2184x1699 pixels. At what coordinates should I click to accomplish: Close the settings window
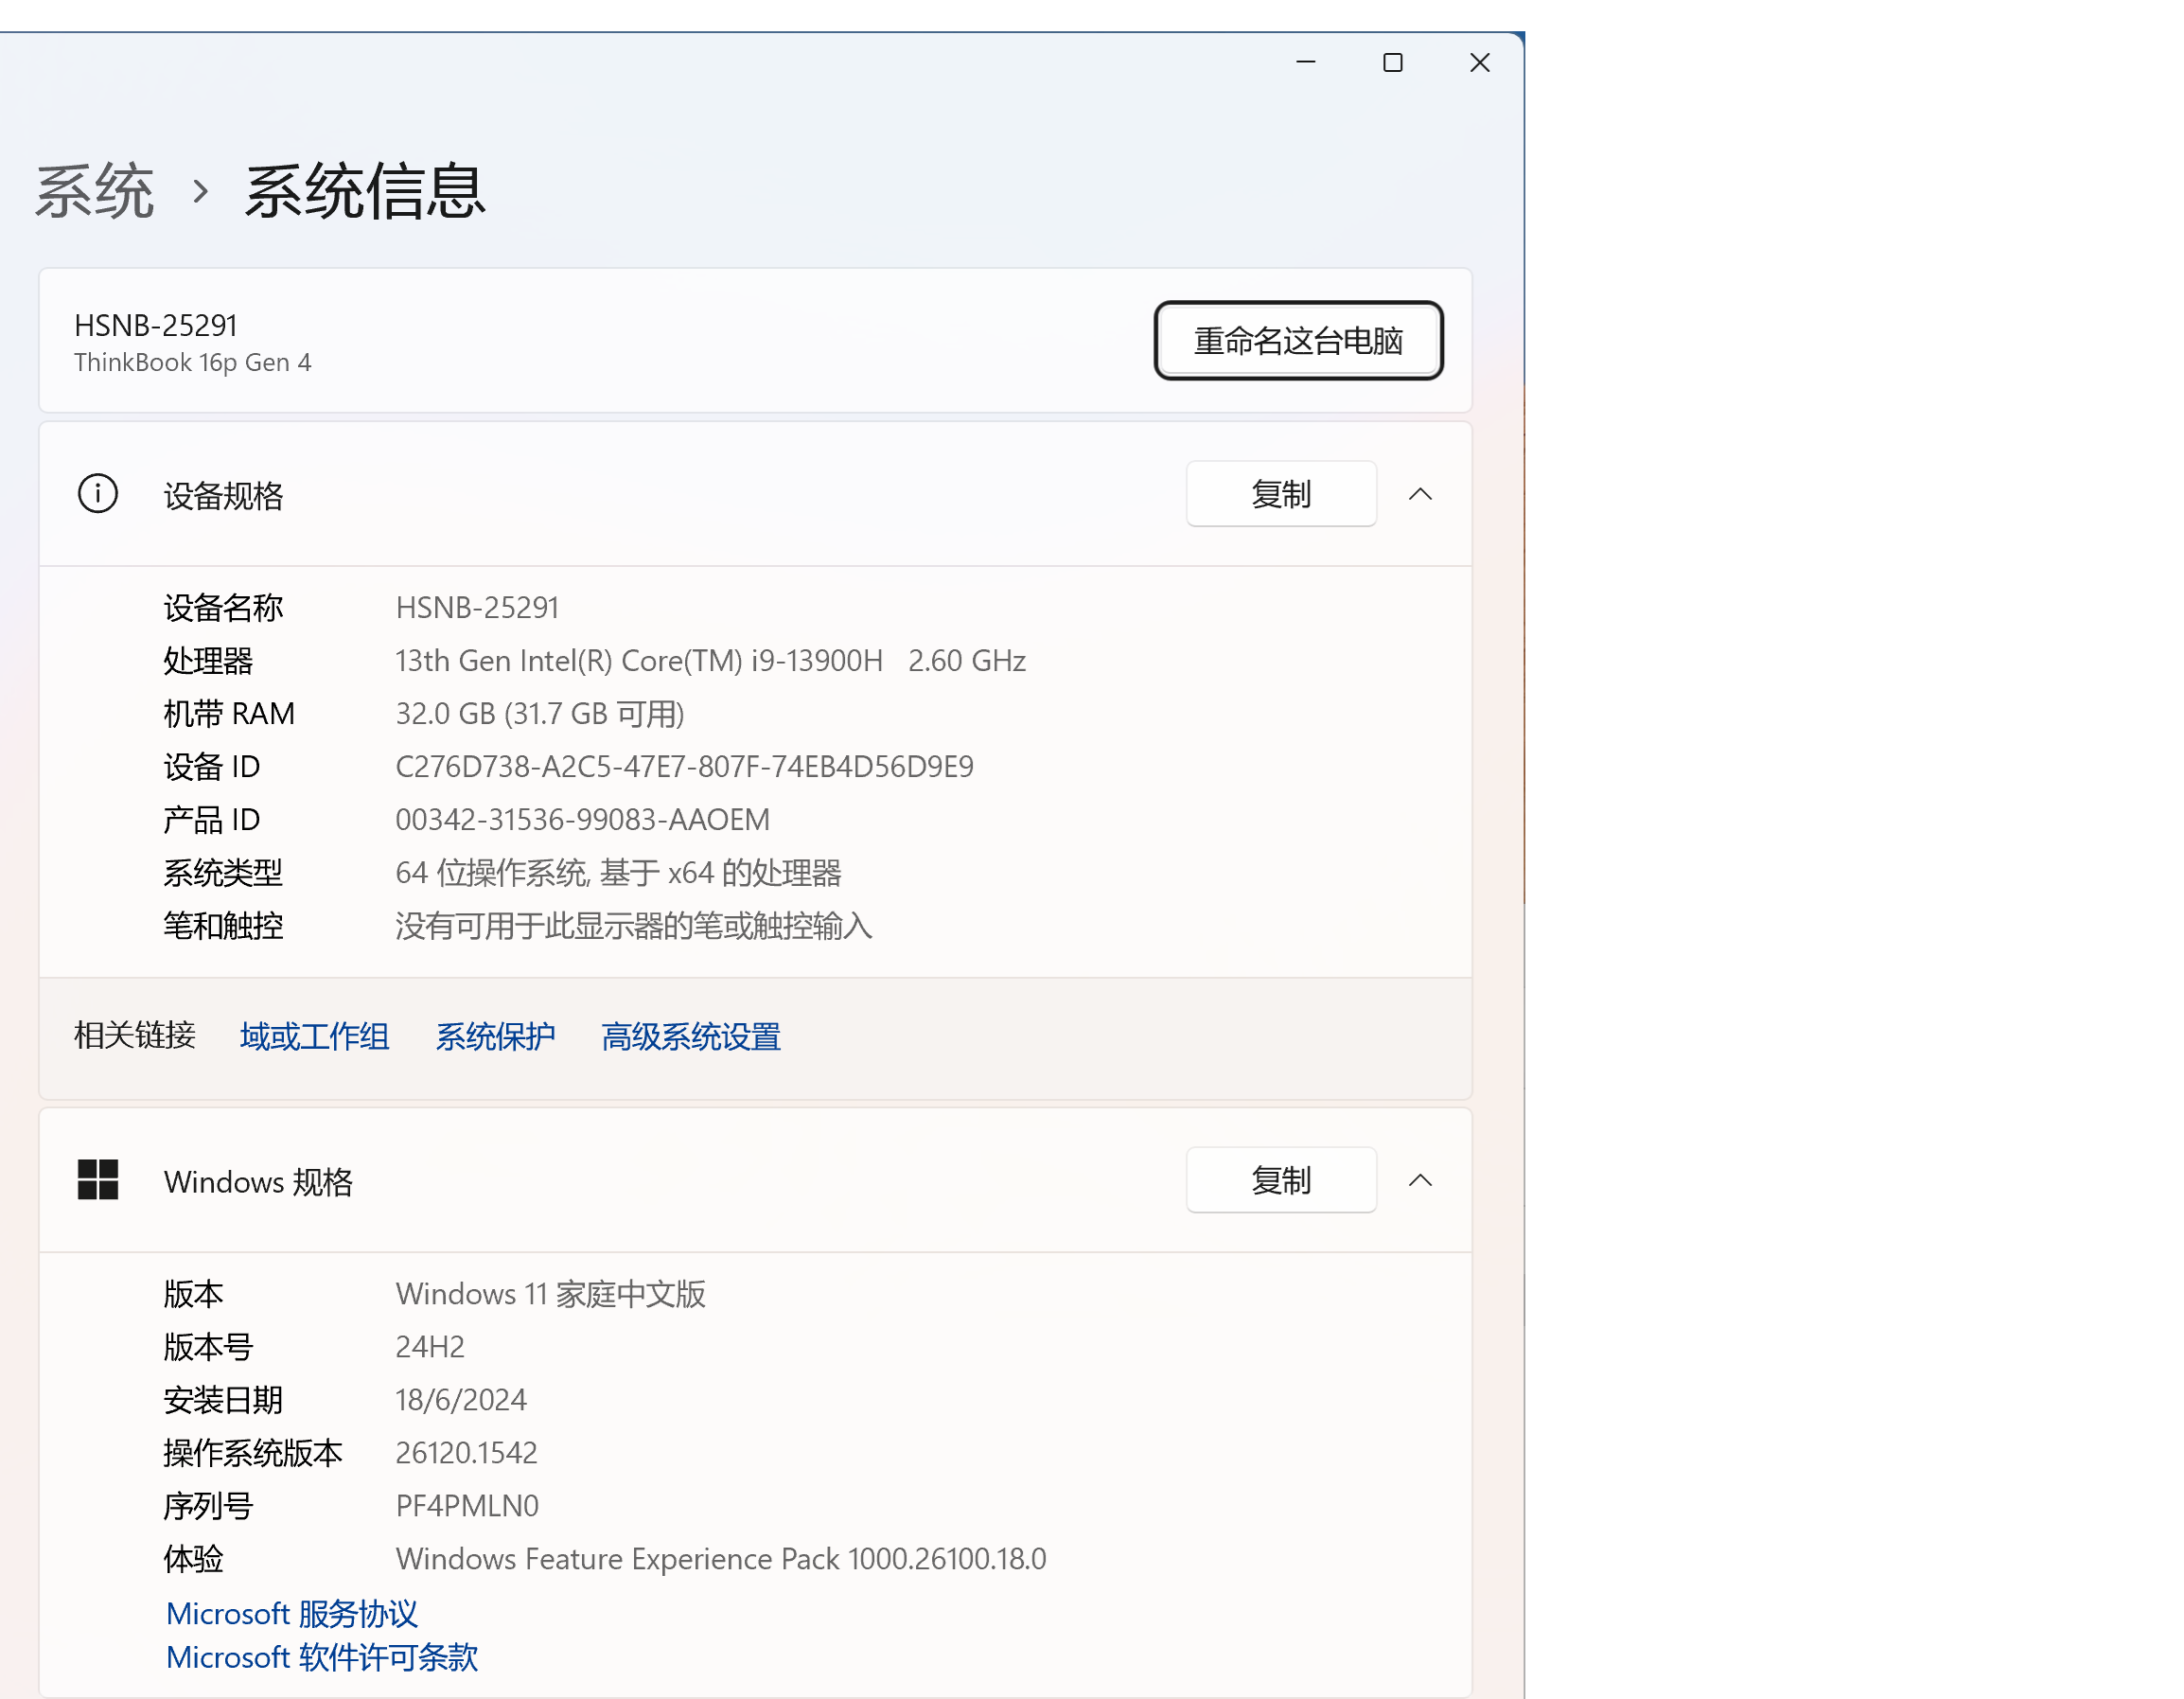1480,62
